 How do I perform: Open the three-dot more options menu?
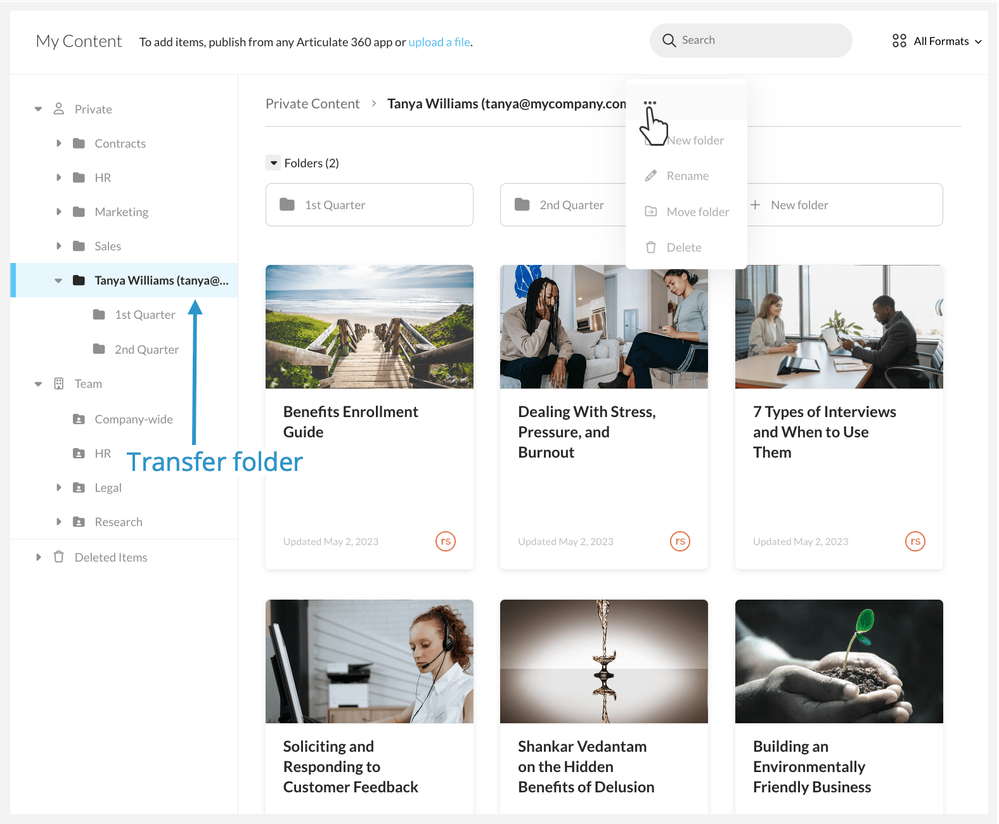coord(650,103)
